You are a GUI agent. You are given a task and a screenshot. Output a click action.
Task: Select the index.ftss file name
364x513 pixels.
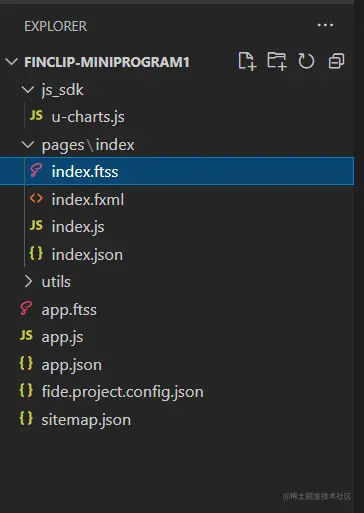[x=85, y=171]
